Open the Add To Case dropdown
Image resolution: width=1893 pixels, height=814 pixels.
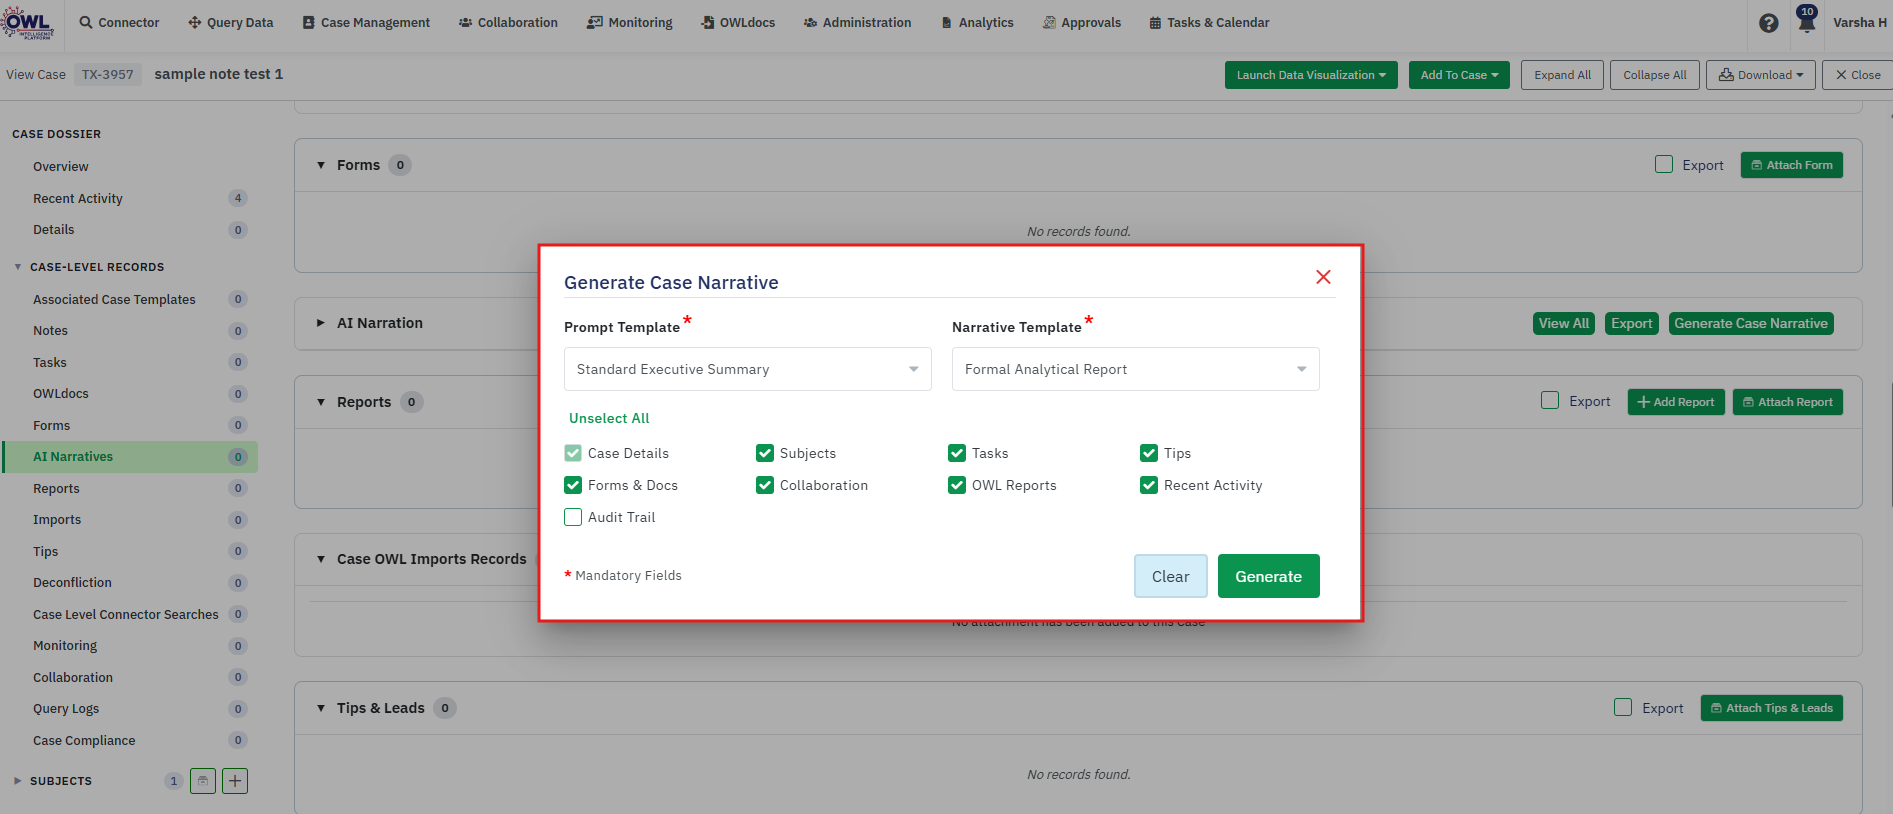point(1459,75)
